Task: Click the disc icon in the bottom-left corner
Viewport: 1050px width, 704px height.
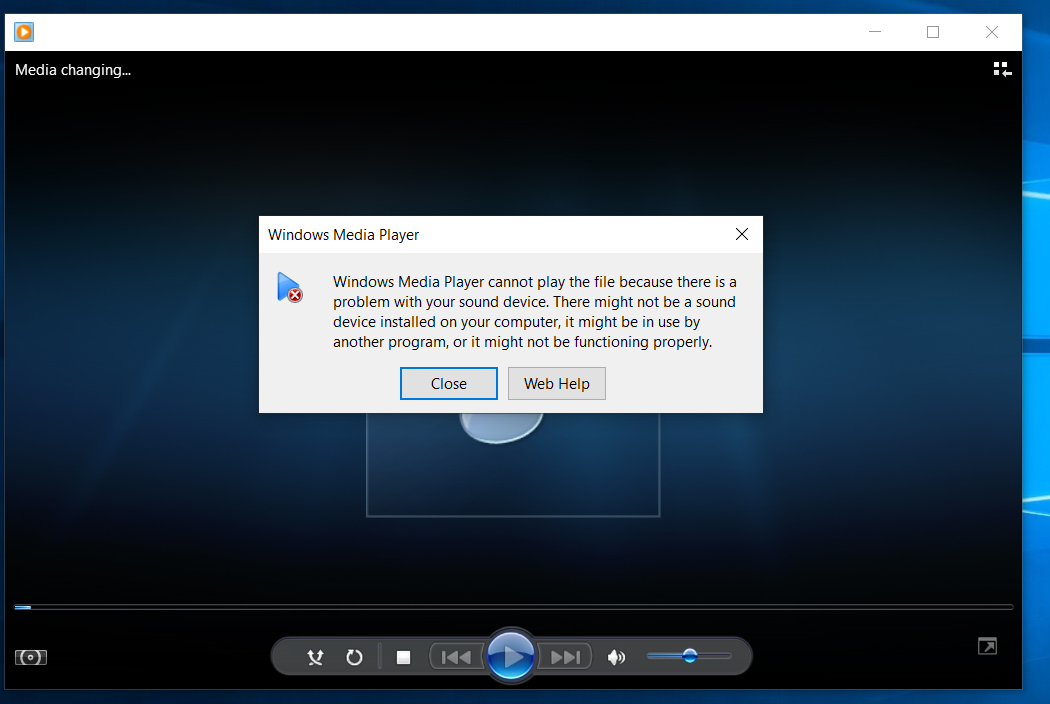Action: pos(30,657)
